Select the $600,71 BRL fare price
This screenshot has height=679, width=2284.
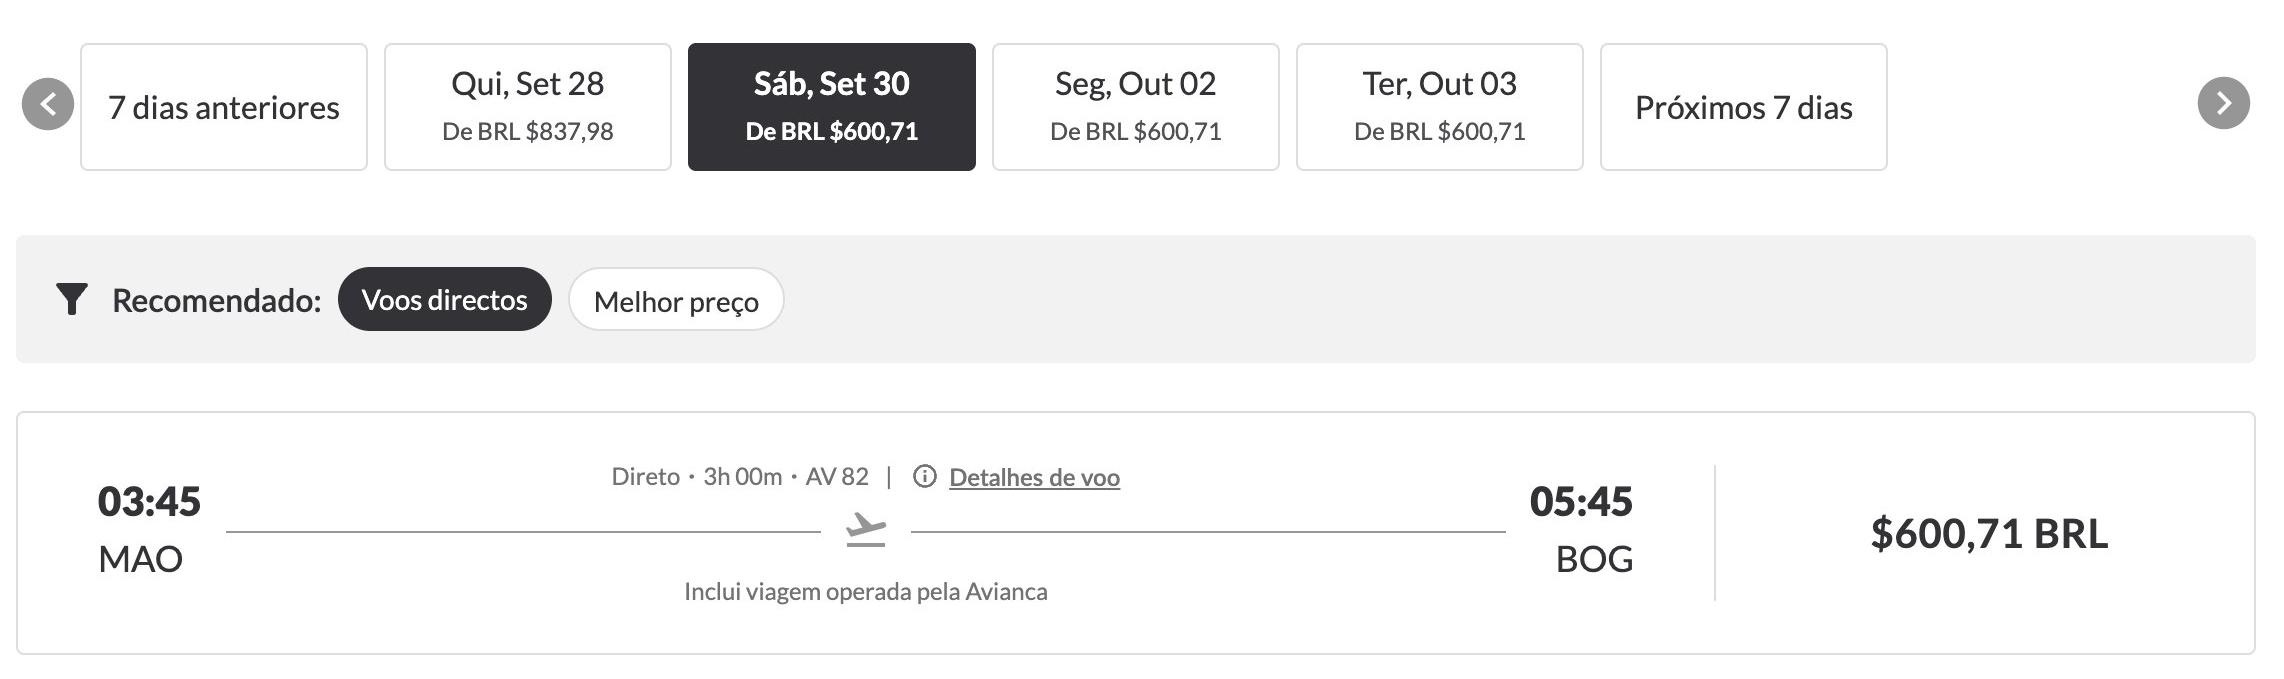(1989, 533)
